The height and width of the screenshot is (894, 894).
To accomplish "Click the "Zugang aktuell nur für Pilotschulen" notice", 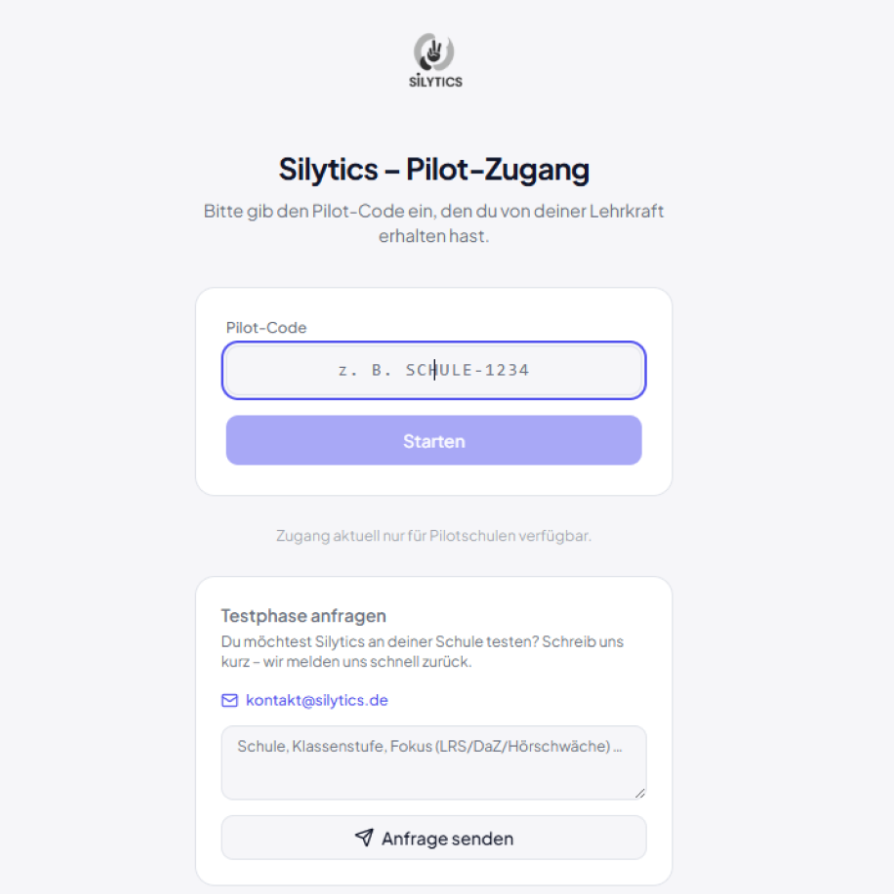I will pyautogui.click(x=434, y=536).
